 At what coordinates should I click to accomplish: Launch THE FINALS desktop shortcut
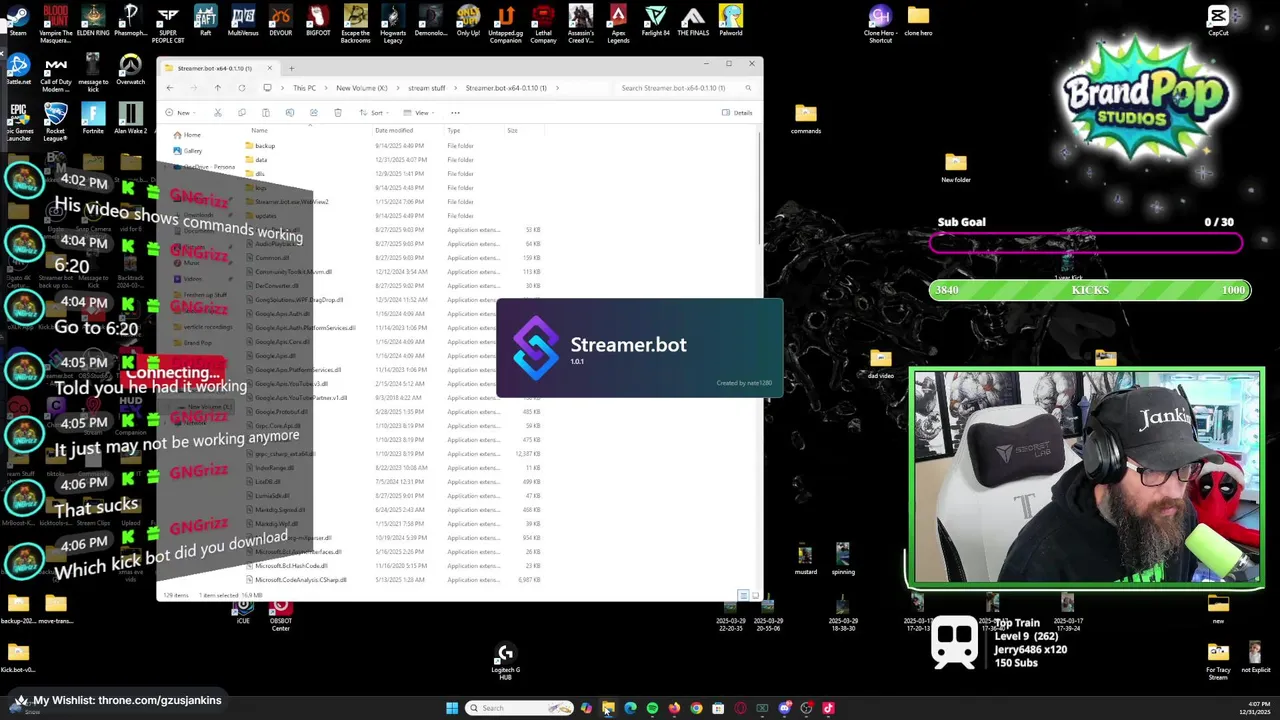[x=693, y=20]
